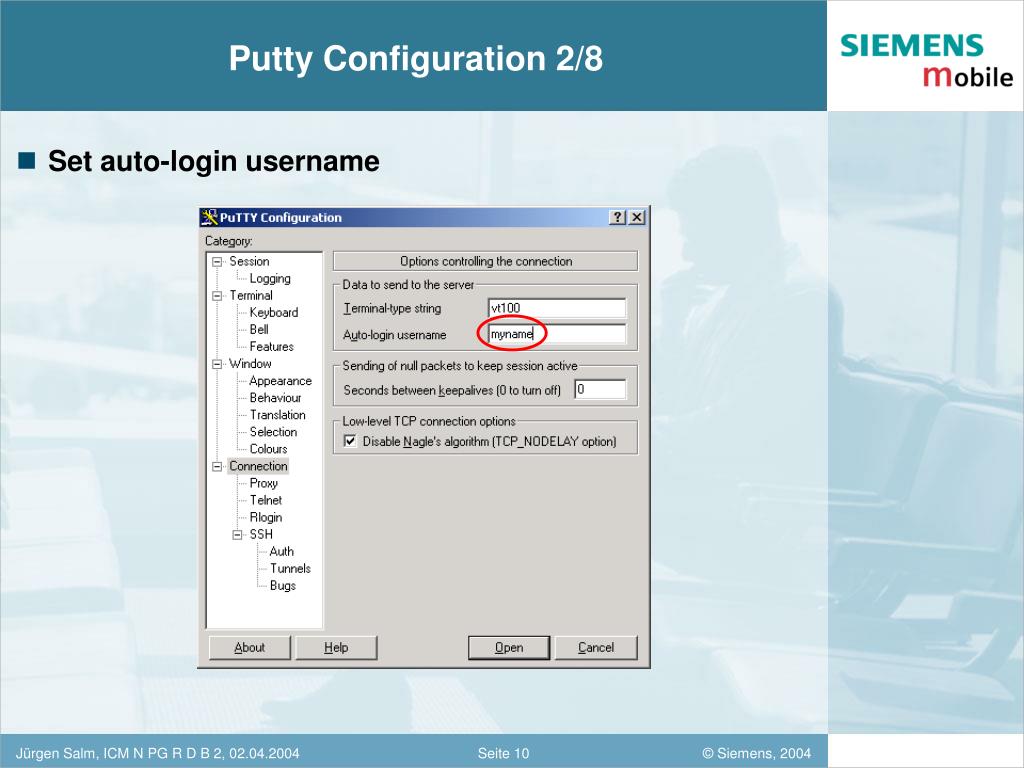
Task: Open the Features category
Action: pos(271,347)
